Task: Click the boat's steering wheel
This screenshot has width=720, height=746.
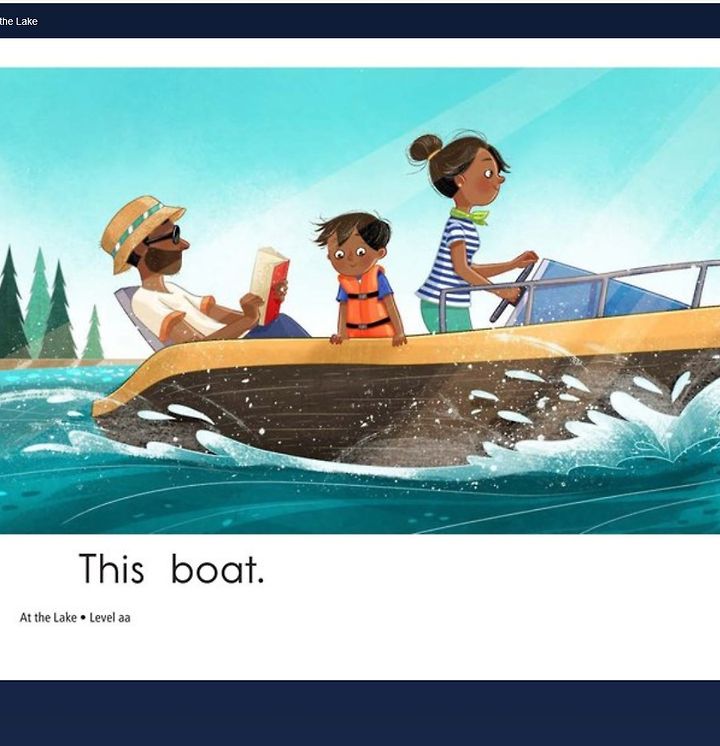Action: [x=512, y=293]
